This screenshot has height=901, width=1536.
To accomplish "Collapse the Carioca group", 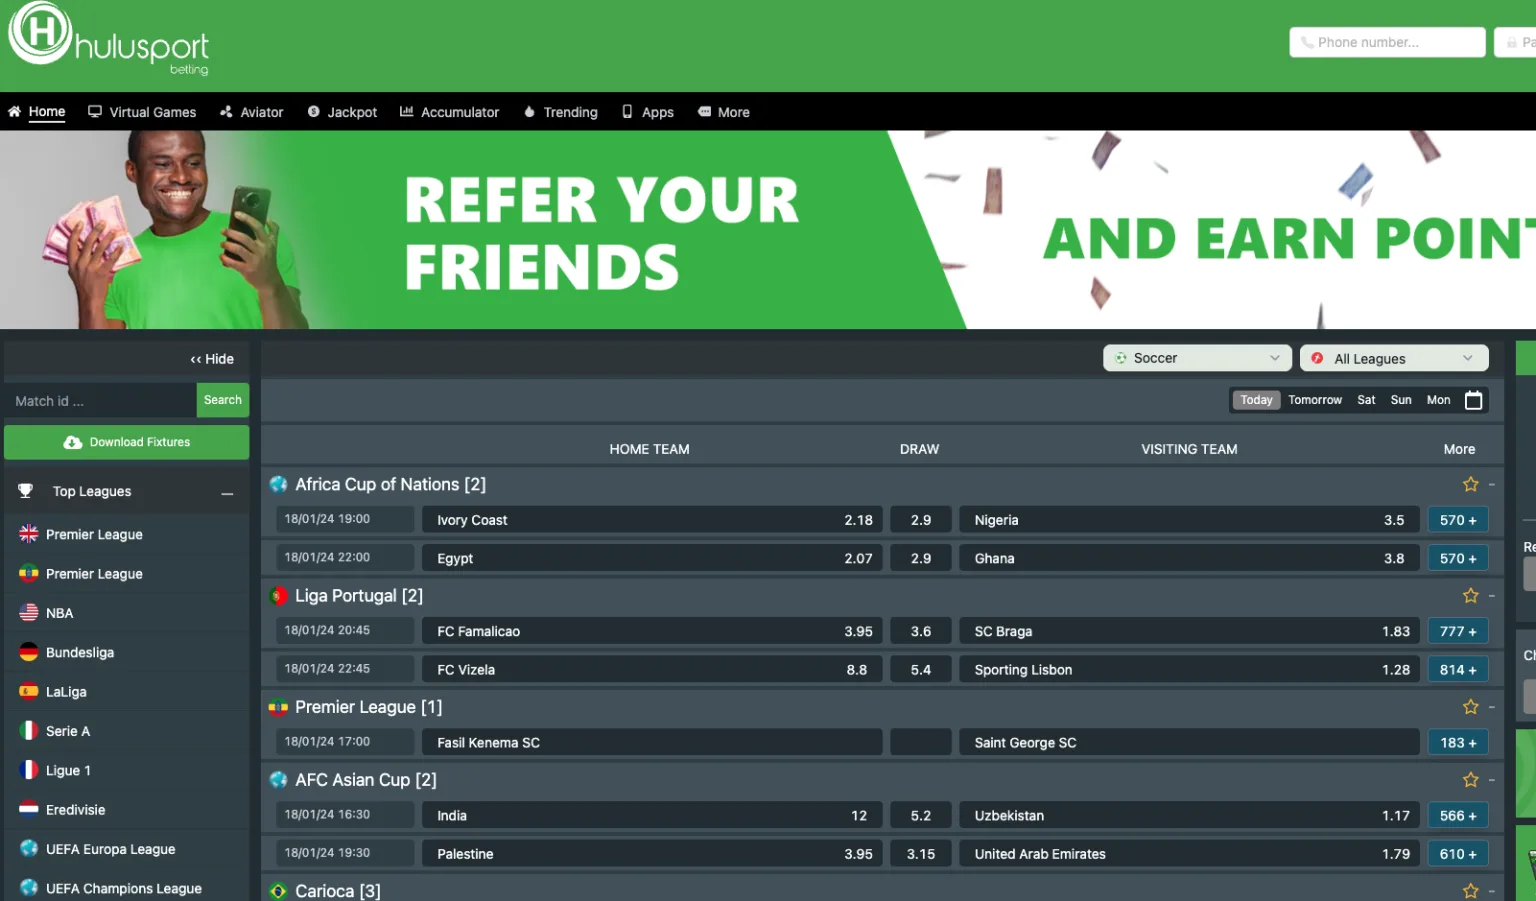I will (x=1491, y=891).
